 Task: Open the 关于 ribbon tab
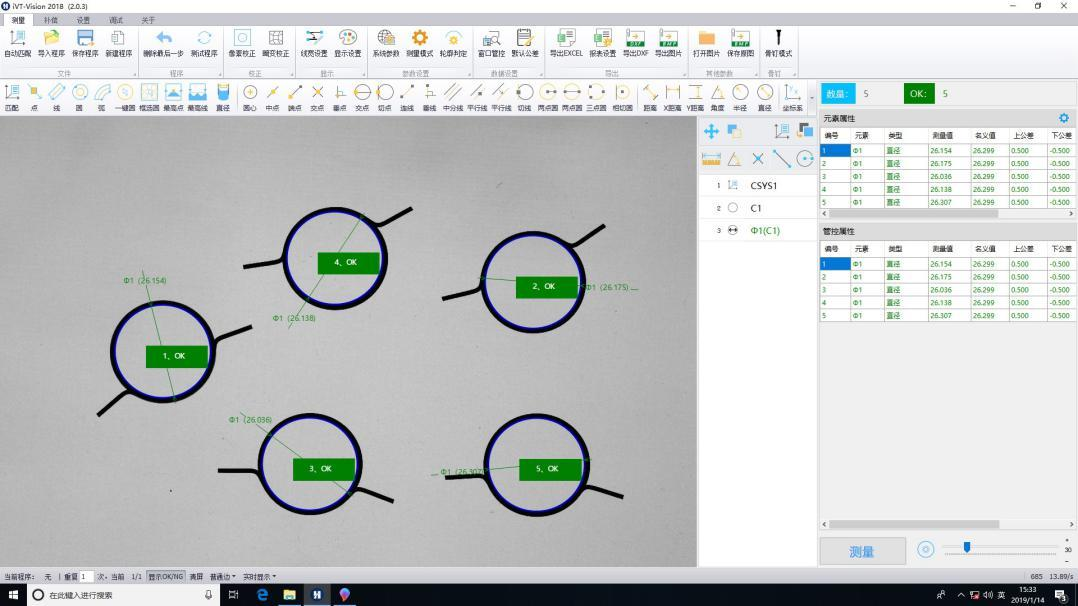(148, 20)
